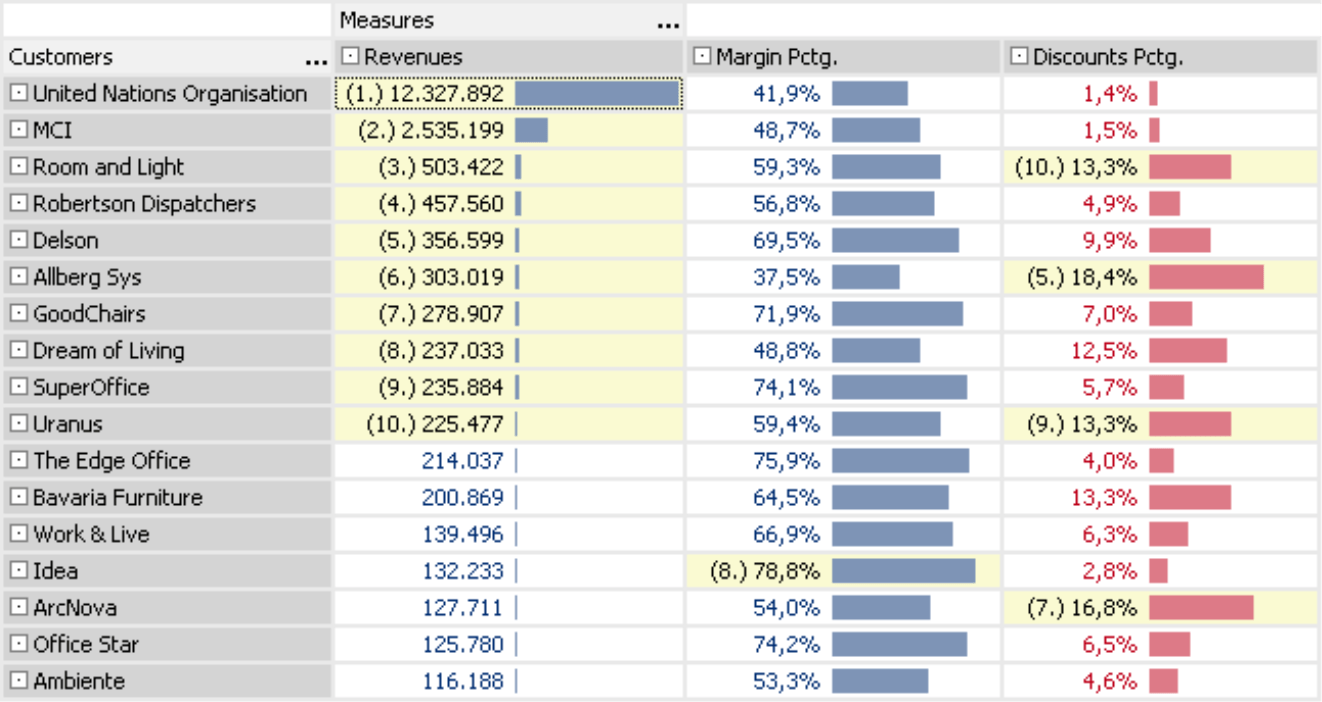Click the revenue bar for United Nations Organisation
This screenshot has width=1322, height=702.
(597, 93)
